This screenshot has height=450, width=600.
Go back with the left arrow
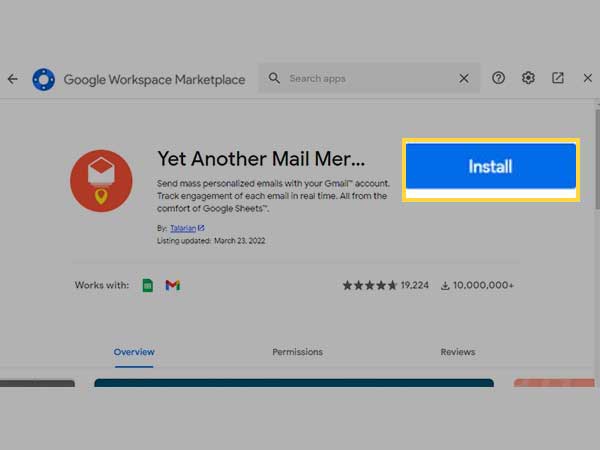[x=13, y=79]
